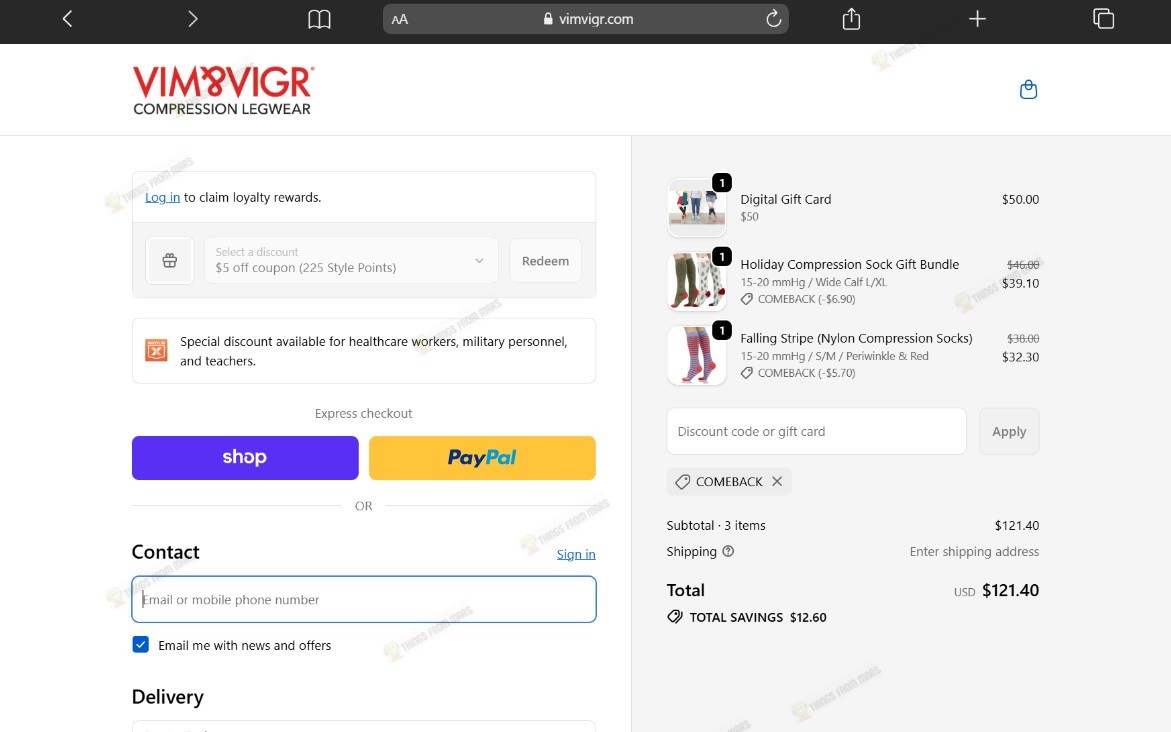The height and width of the screenshot is (732, 1171).
Task: Click the $39.10 discounted bundle price
Action: (1020, 283)
